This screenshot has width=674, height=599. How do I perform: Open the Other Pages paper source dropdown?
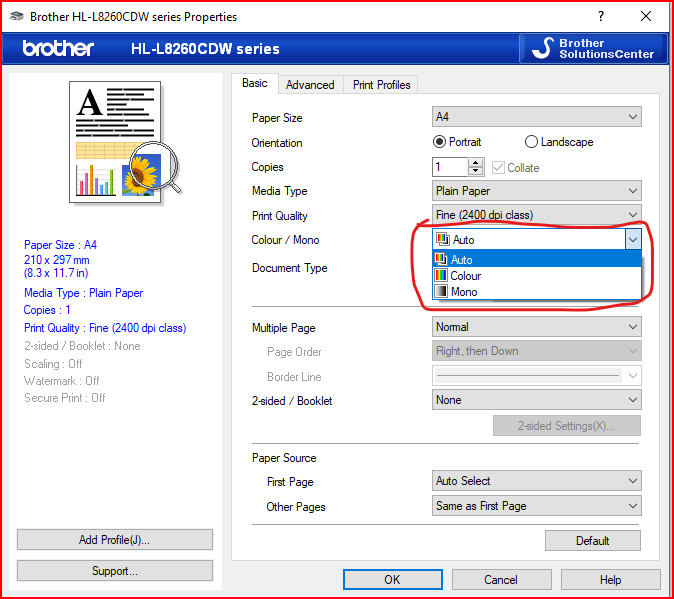pos(536,506)
